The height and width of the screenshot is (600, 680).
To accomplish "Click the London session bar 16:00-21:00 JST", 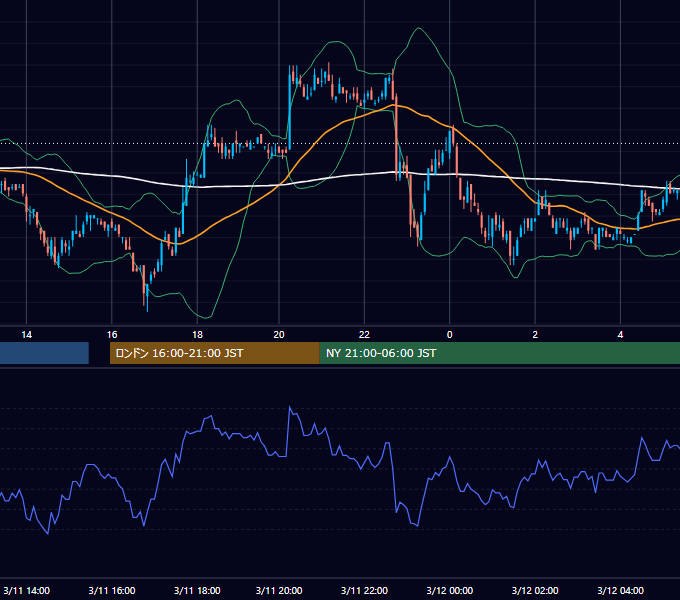I will [215, 353].
